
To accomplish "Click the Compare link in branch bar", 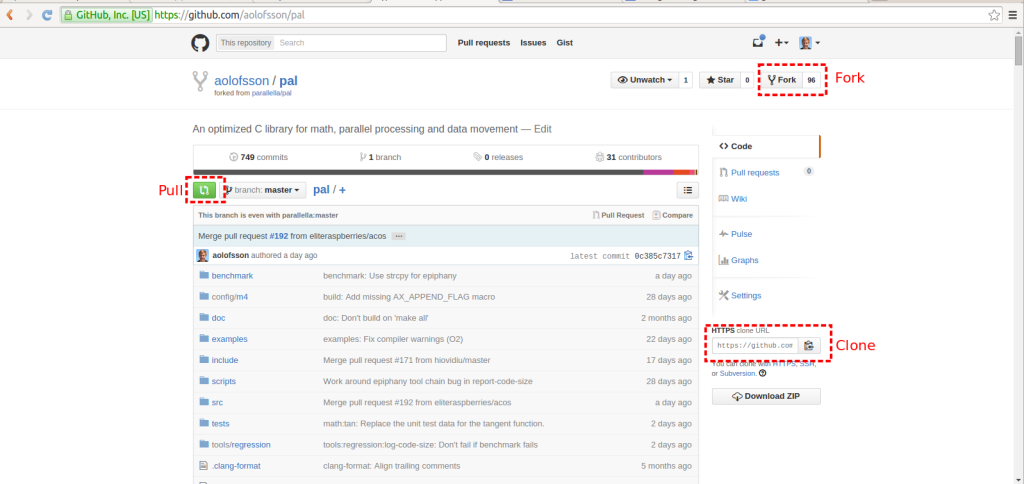I will pyautogui.click(x=672, y=215).
